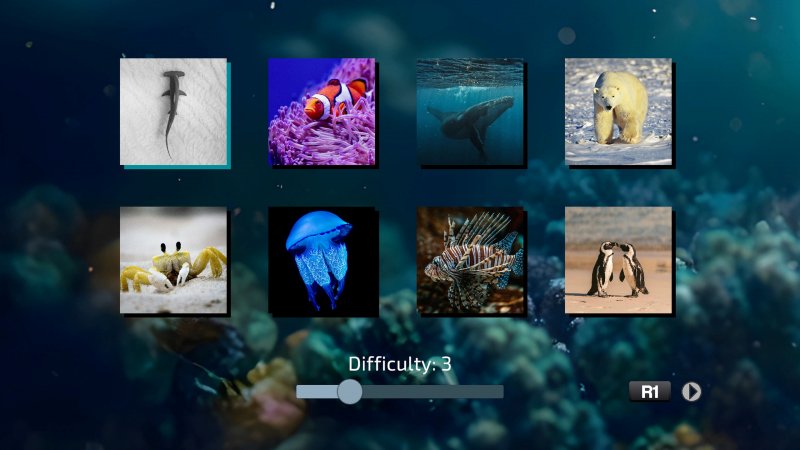Select the striped lionfish image
The image size is (800, 450).
click(x=470, y=260)
